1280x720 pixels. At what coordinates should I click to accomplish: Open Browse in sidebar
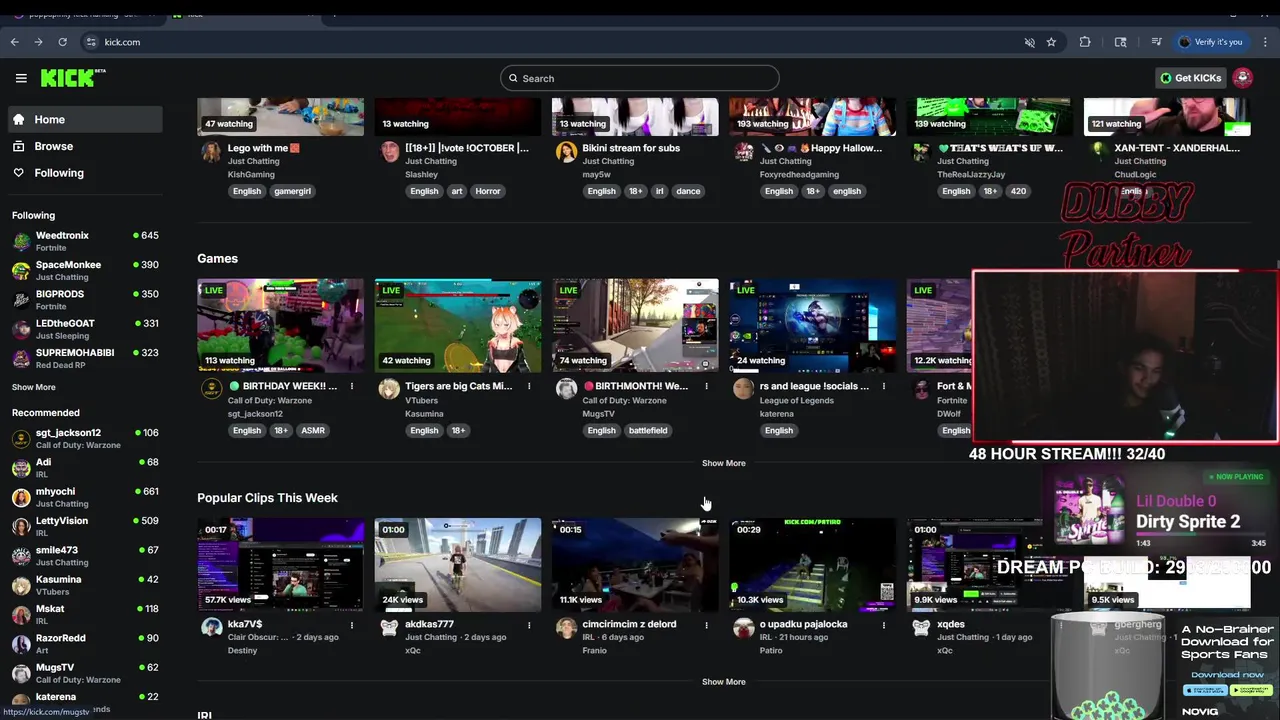pos(85,146)
